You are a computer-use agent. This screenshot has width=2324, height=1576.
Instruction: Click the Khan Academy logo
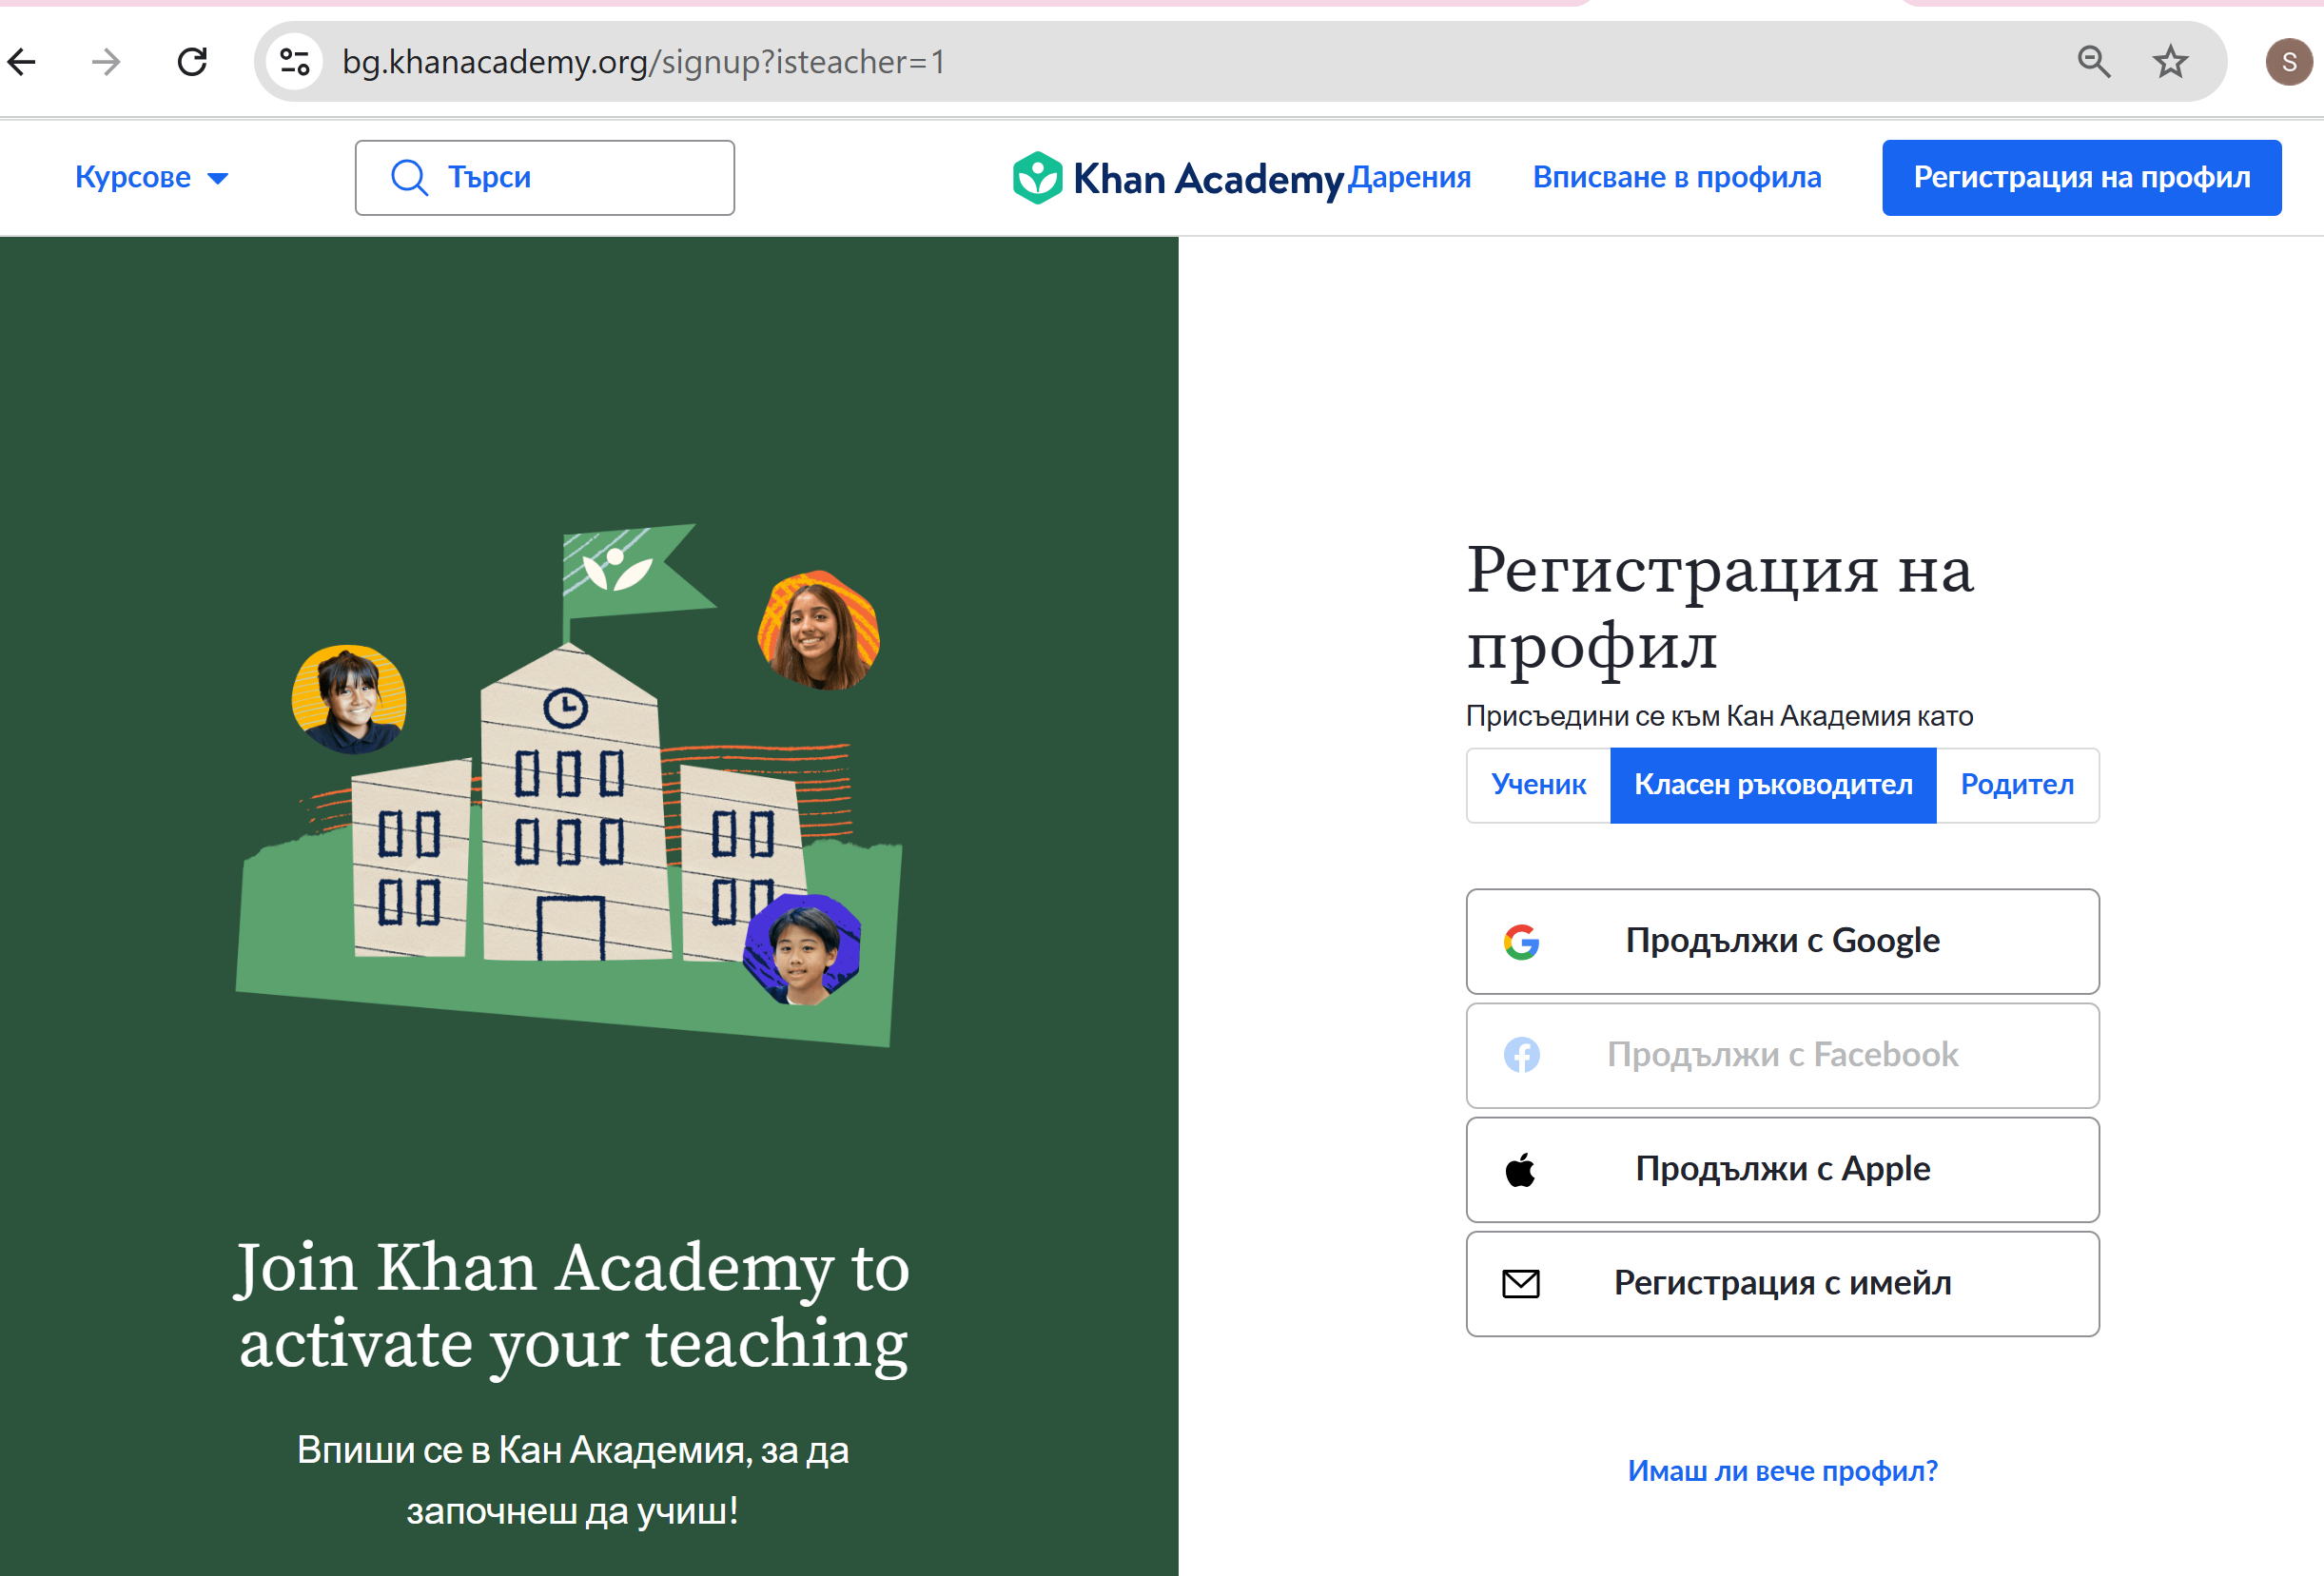click(1177, 178)
